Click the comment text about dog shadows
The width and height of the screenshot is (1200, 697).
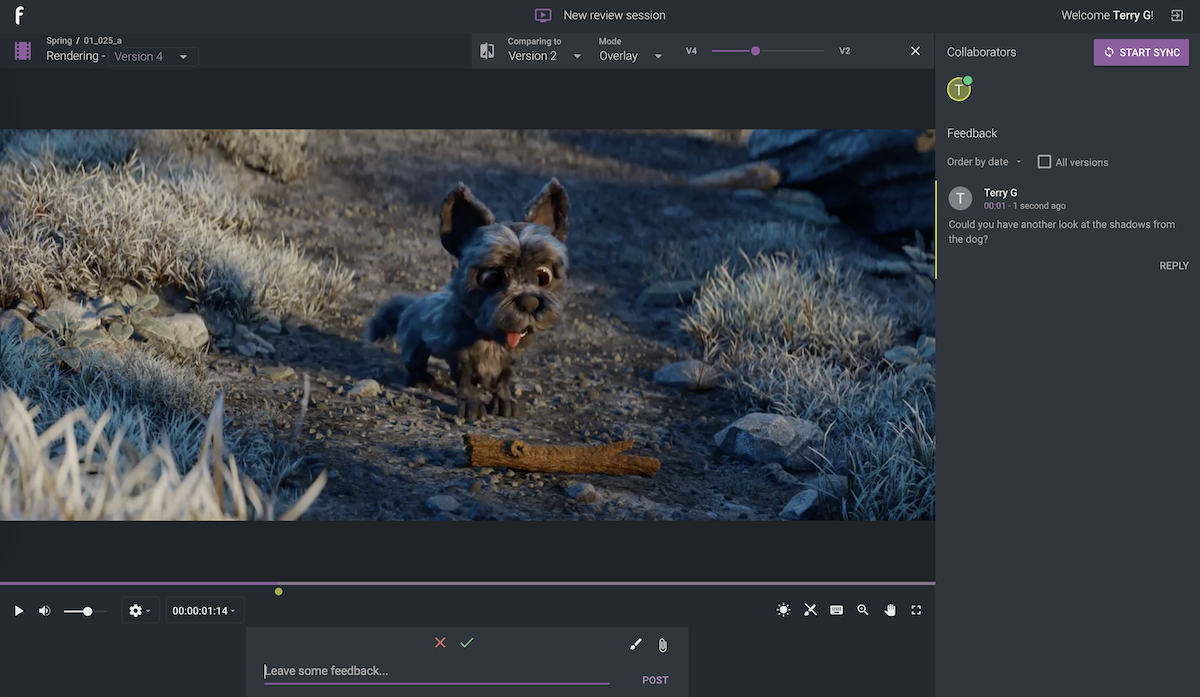[1062, 232]
